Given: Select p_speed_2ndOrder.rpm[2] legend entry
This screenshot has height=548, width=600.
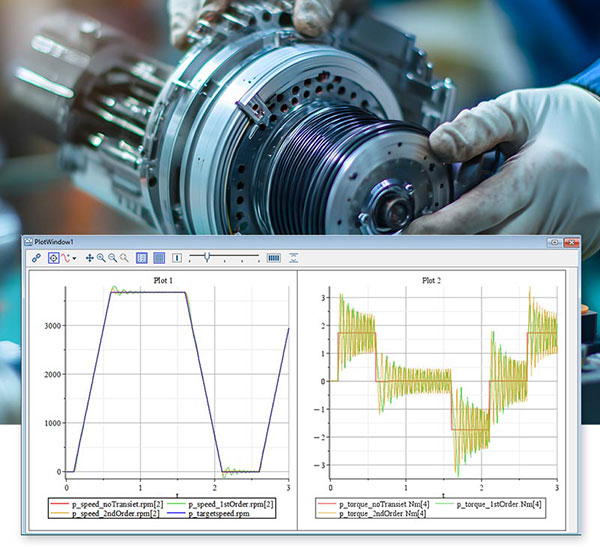Looking at the screenshot, I should (x=105, y=514).
